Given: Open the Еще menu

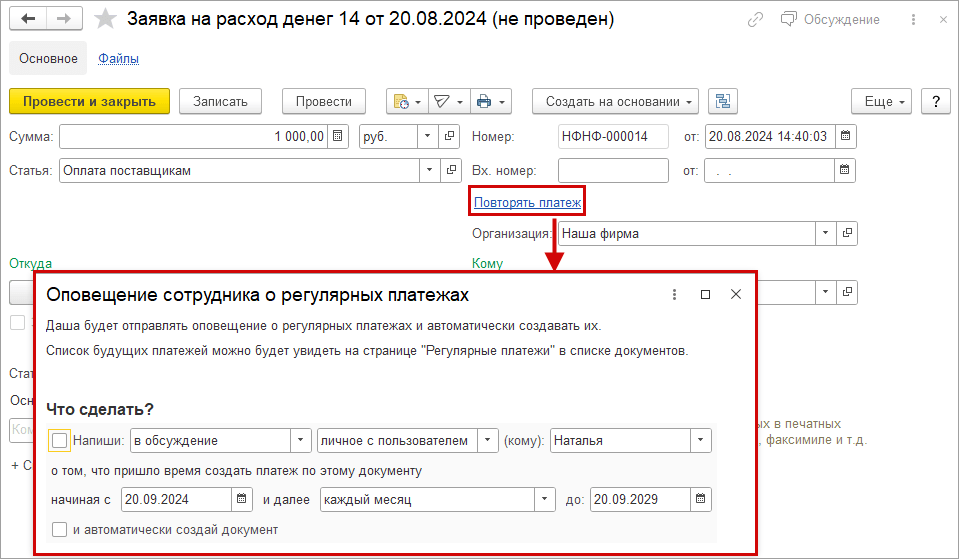Looking at the screenshot, I should pos(881,102).
